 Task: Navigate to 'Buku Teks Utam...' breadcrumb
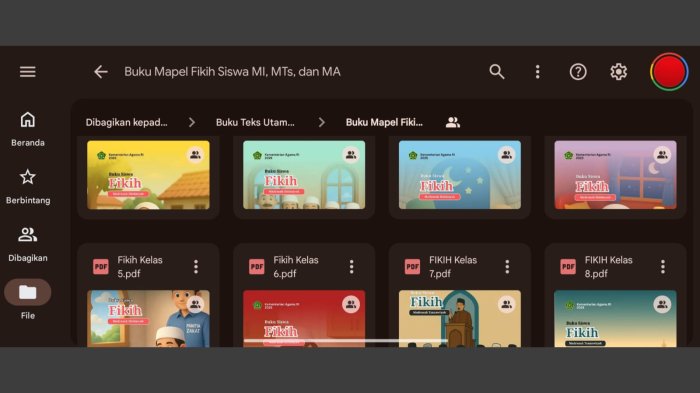click(x=255, y=122)
